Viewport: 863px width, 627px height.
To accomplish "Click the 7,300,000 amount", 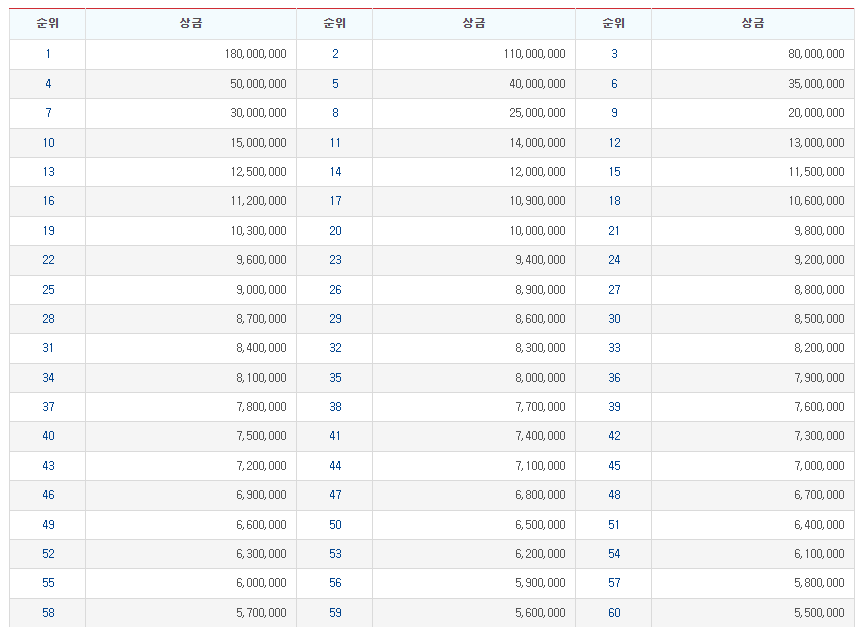I will coord(819,436).
